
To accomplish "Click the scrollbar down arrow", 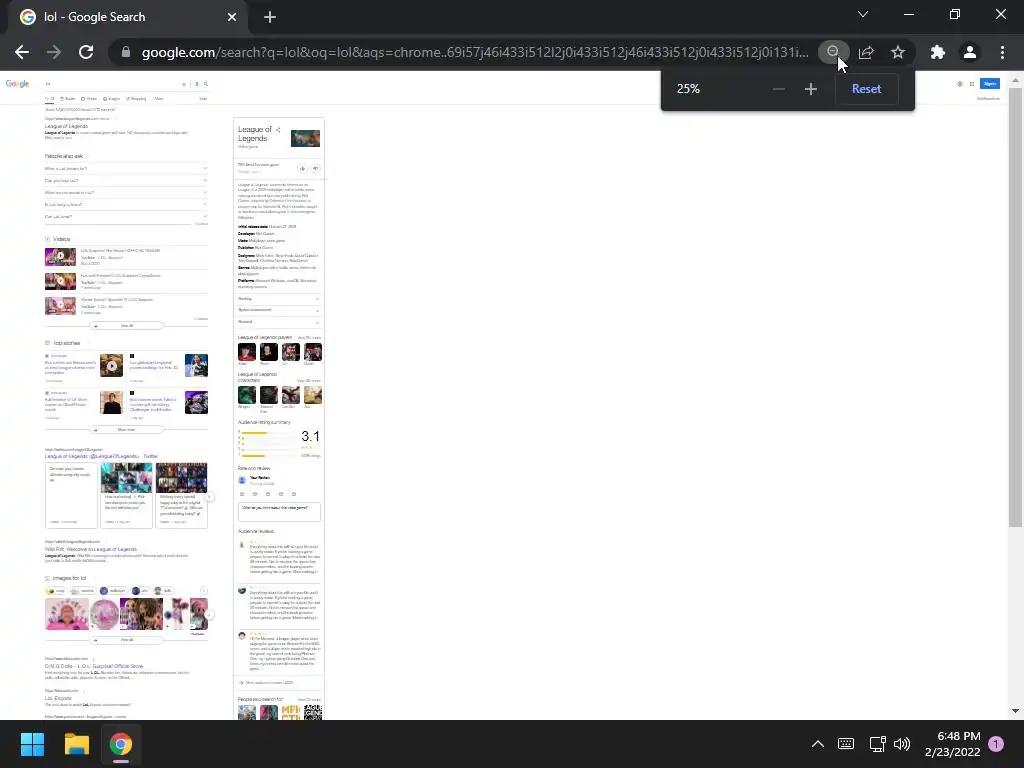I will tap(1015, 711).
